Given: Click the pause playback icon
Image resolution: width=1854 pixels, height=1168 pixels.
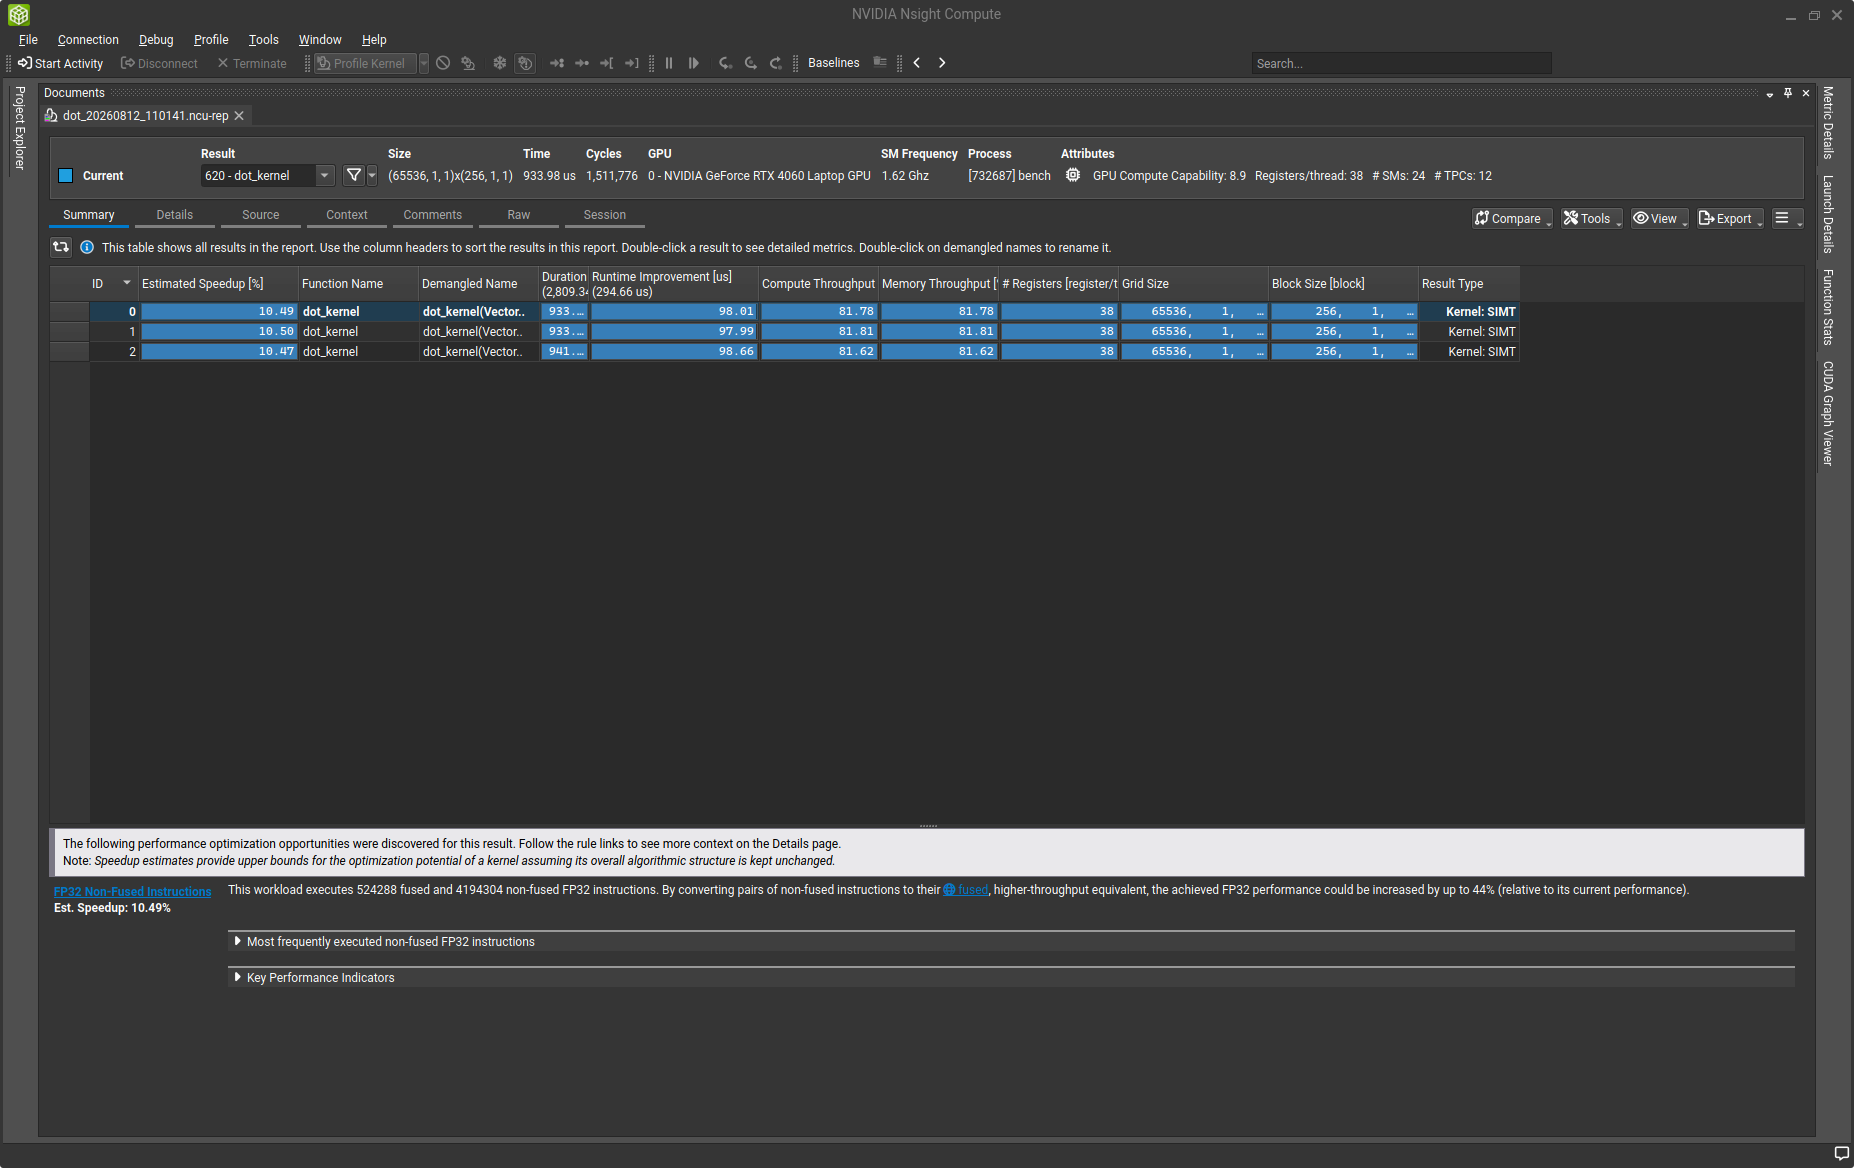Looking at the screenshot, I should (x=669, y=63).
